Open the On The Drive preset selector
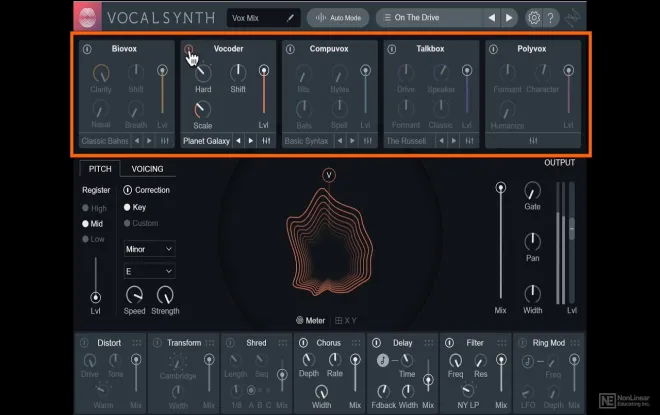 click(429, 18)
